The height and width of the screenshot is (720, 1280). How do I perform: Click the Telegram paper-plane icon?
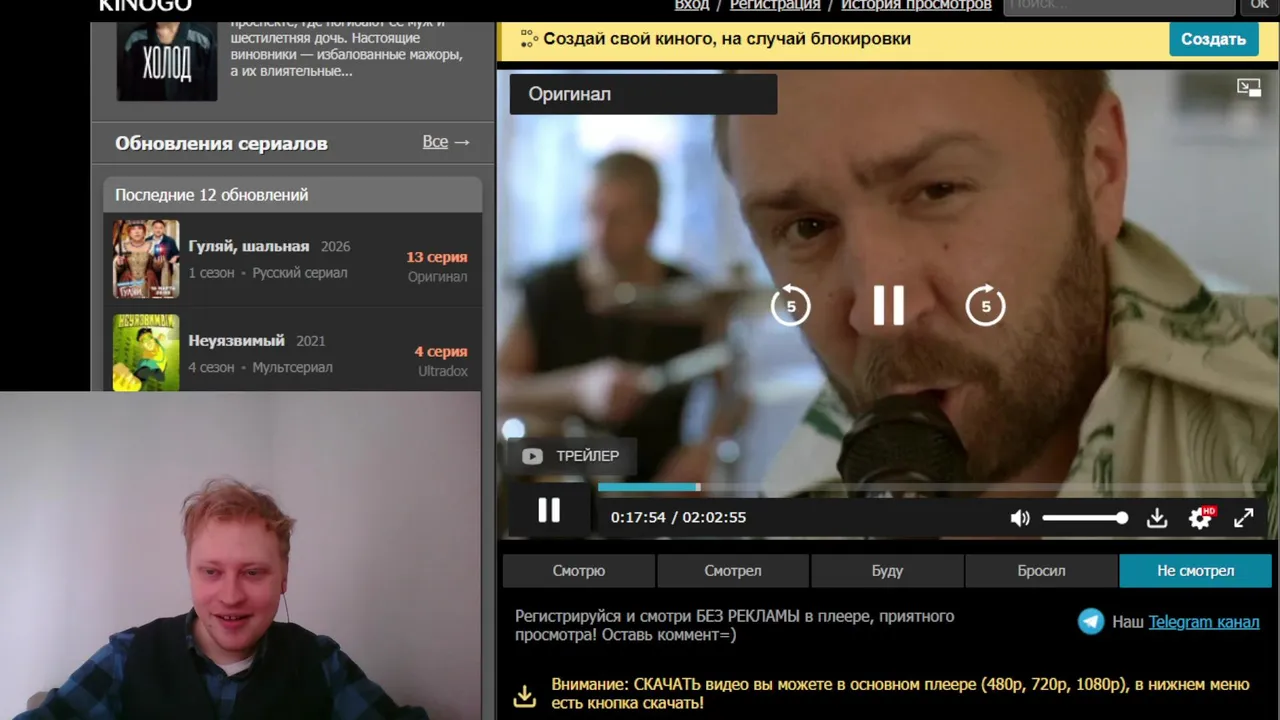1091,622
